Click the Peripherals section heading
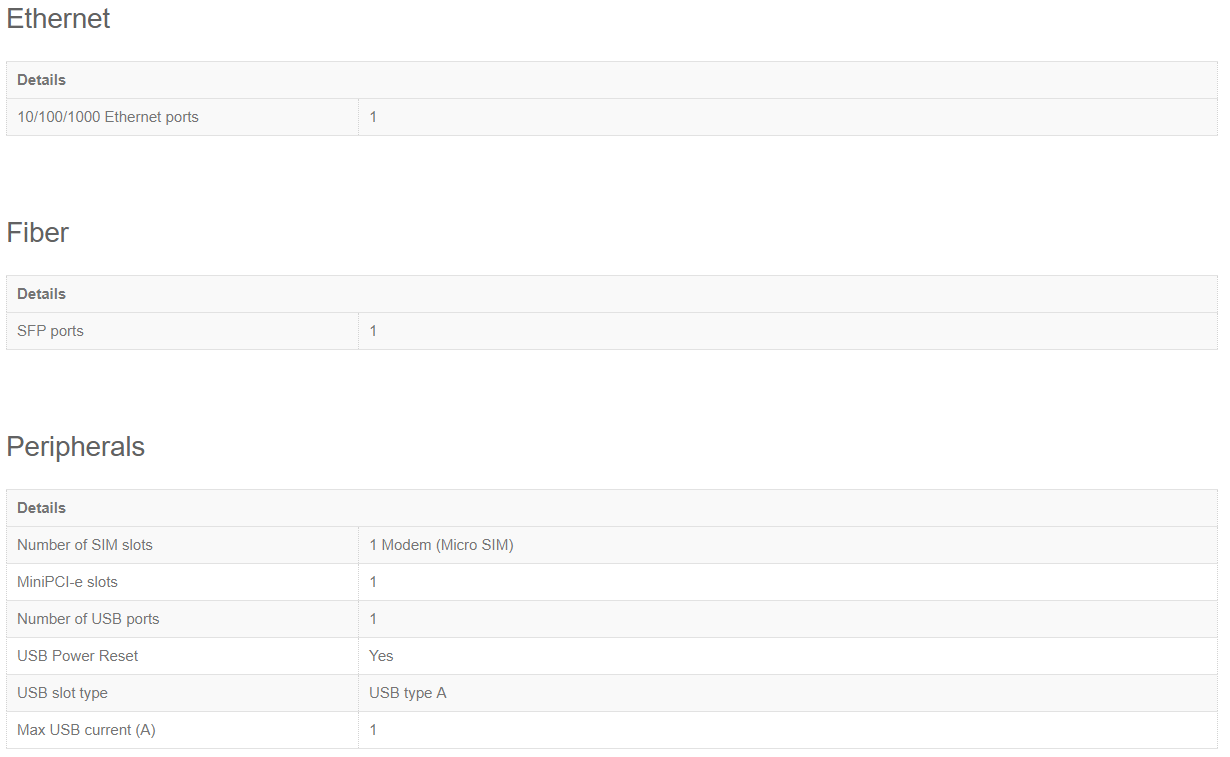The width and height of the screenshot is (1230, 757). tap(75, 447)
